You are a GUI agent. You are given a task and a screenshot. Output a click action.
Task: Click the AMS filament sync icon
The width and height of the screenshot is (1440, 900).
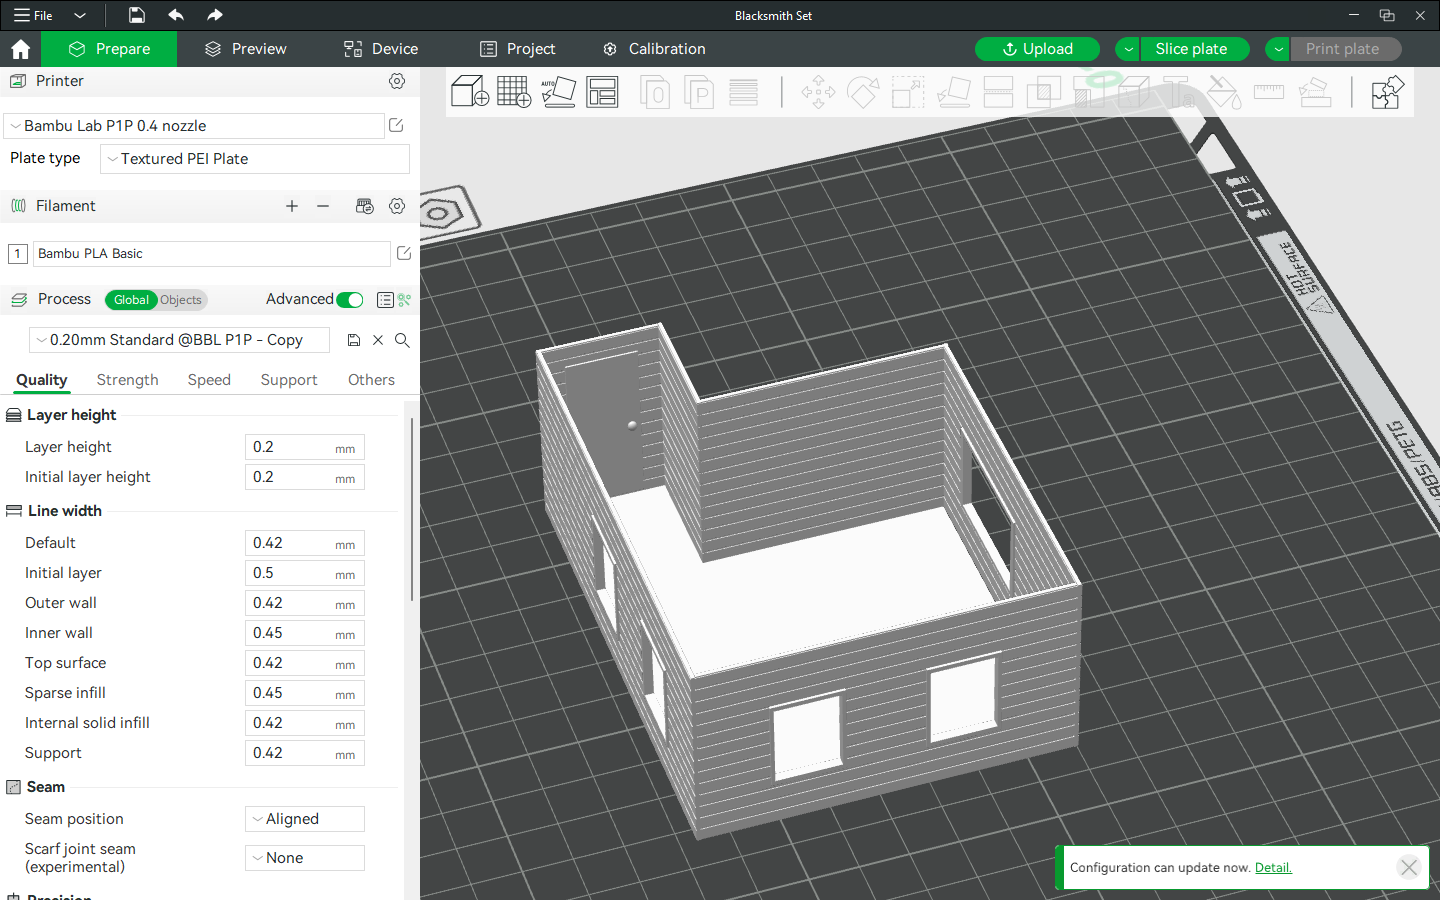[365, 206]
